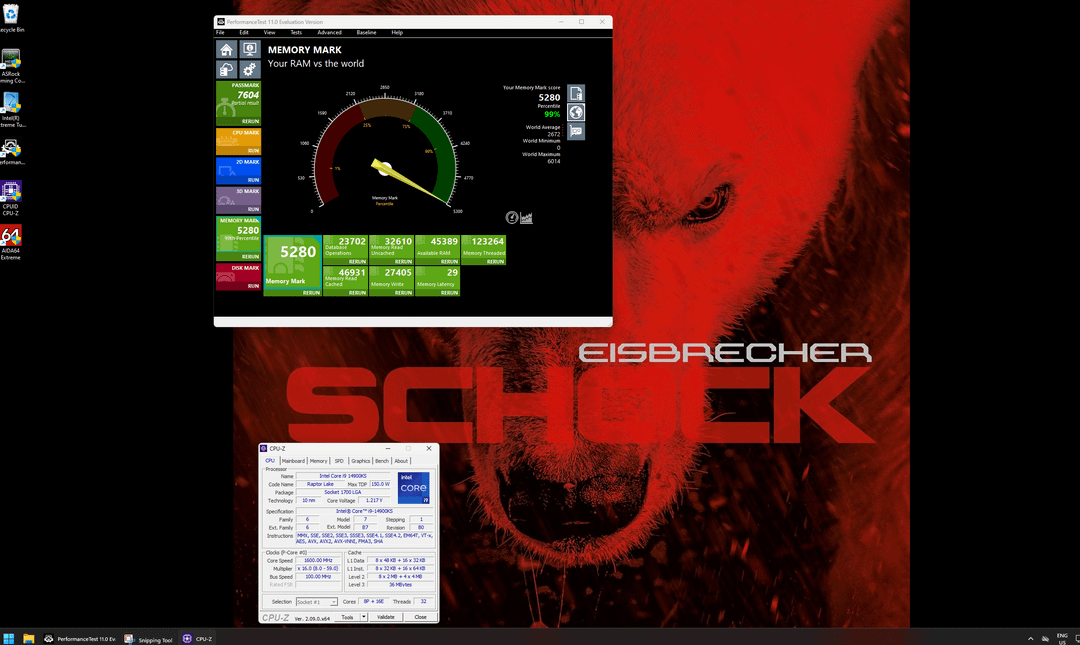Image resolution: width=1080 pixels, height=645 pixels.
Task: Open the Advanced menu
Action: [329, 32]
